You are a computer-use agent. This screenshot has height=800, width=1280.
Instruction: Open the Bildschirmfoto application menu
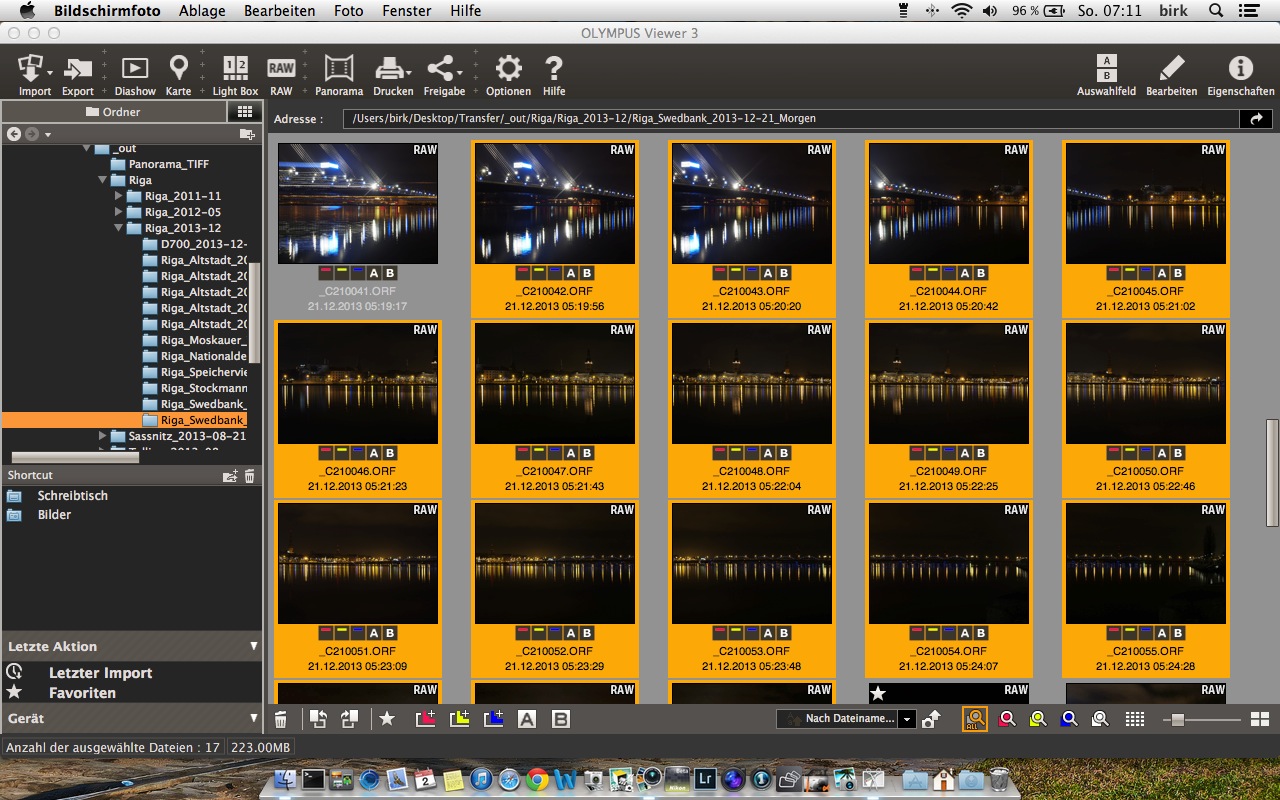pos(106,11)
